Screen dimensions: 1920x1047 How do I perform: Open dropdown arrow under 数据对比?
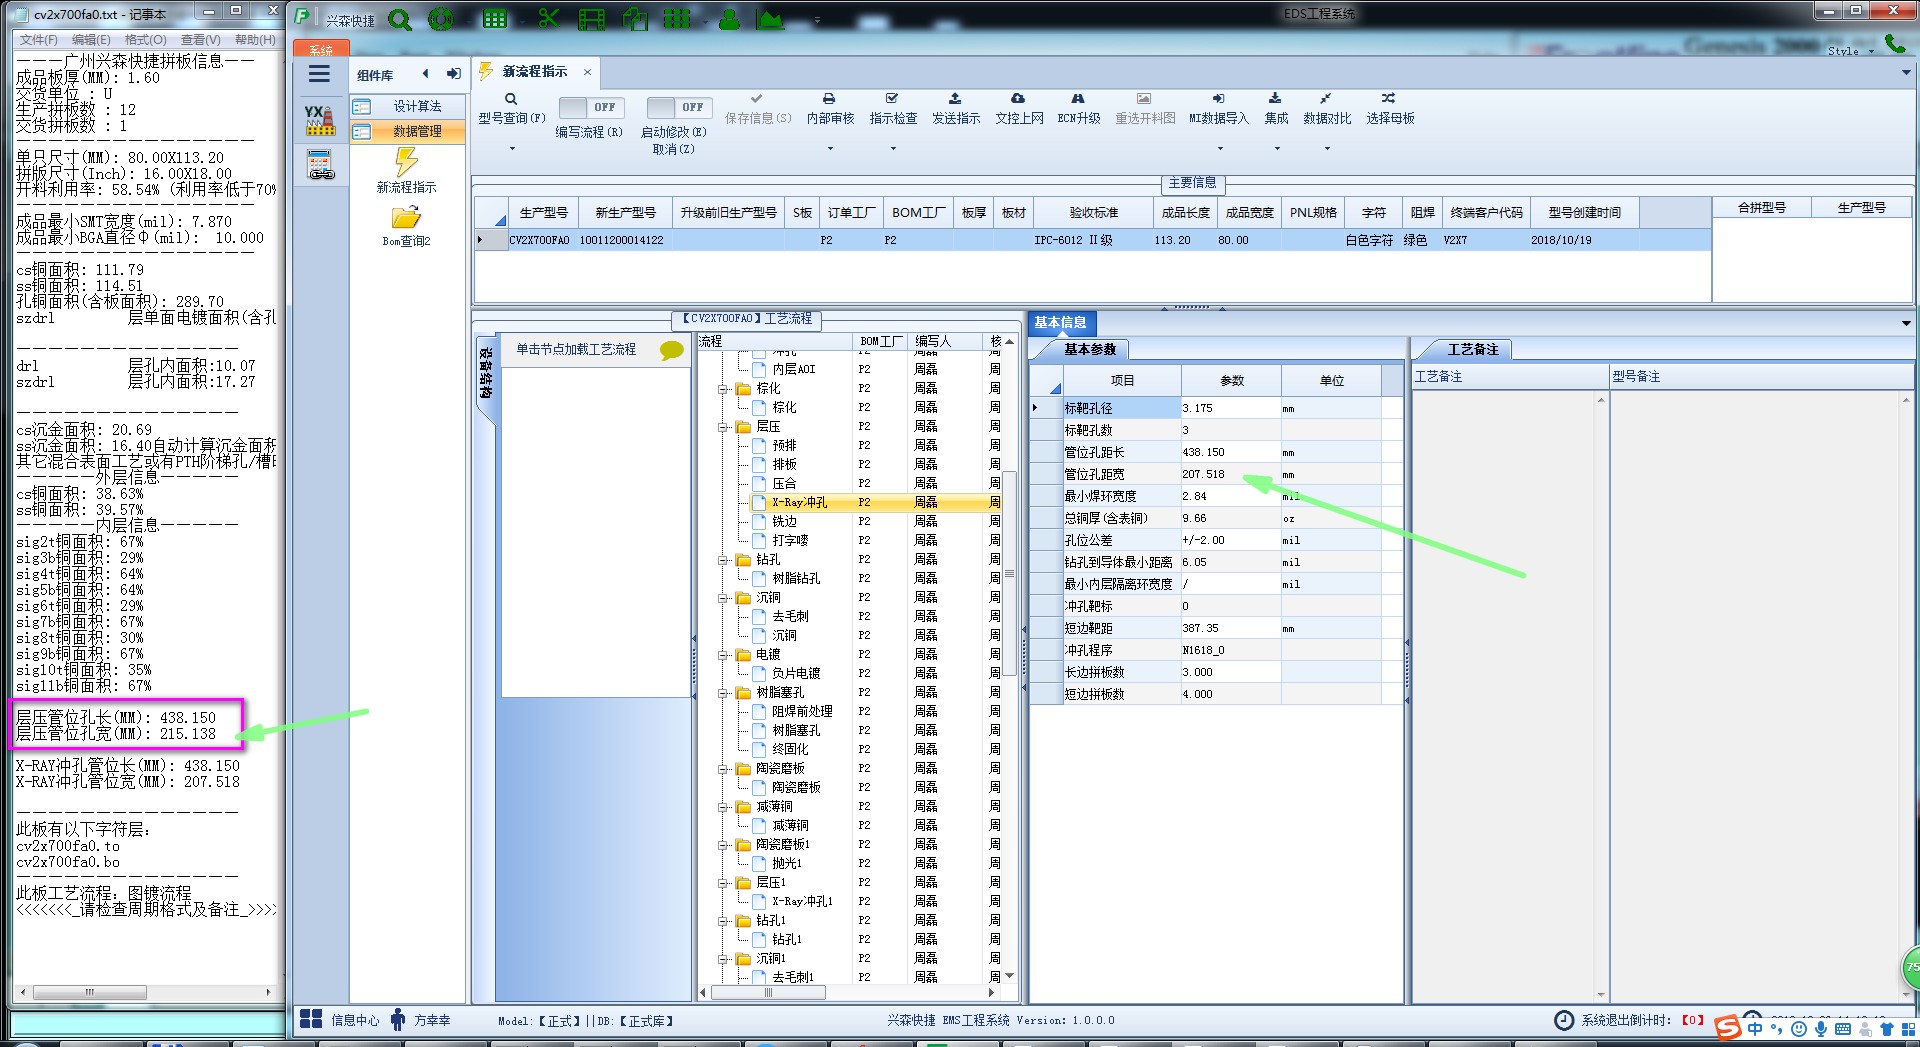(x=1327, y=149)
